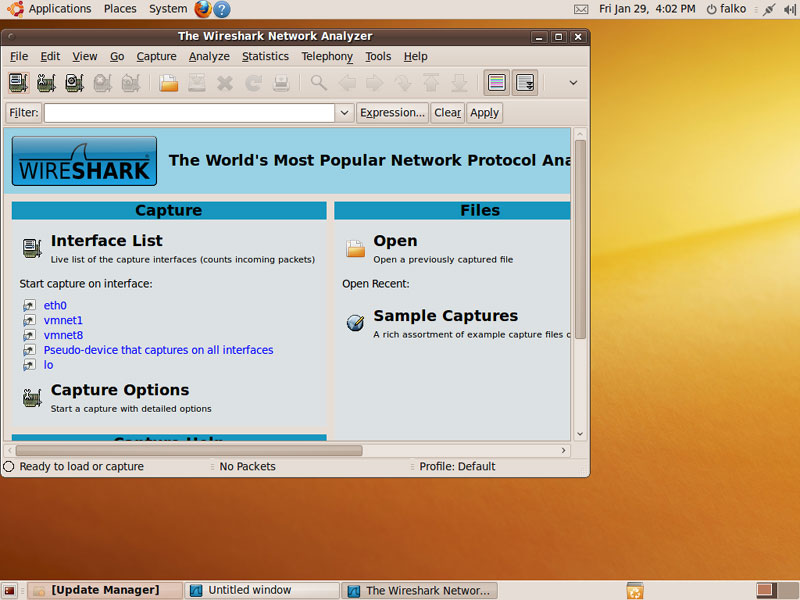The width and height of the screenshot is (800, 600).
Task: Click the start new capture toolbar icon
Action: point(74,83)
